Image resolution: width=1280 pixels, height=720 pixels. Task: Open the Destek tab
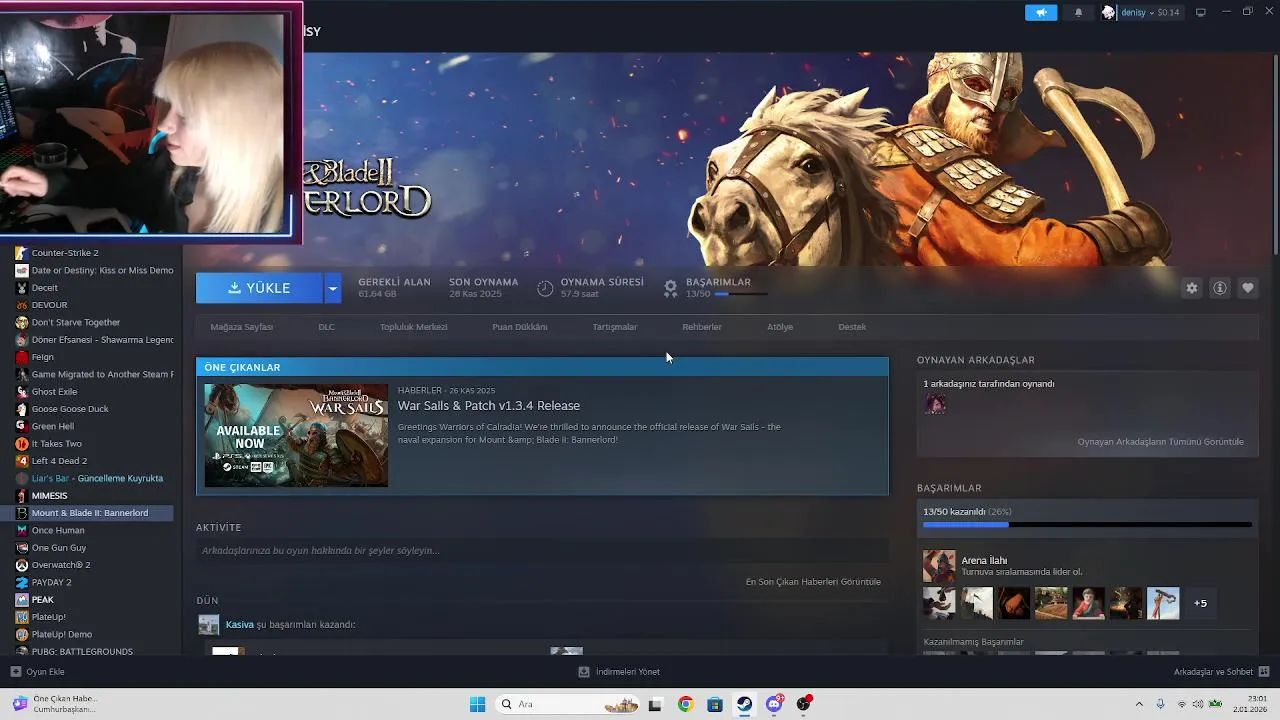tap(852, 327)
